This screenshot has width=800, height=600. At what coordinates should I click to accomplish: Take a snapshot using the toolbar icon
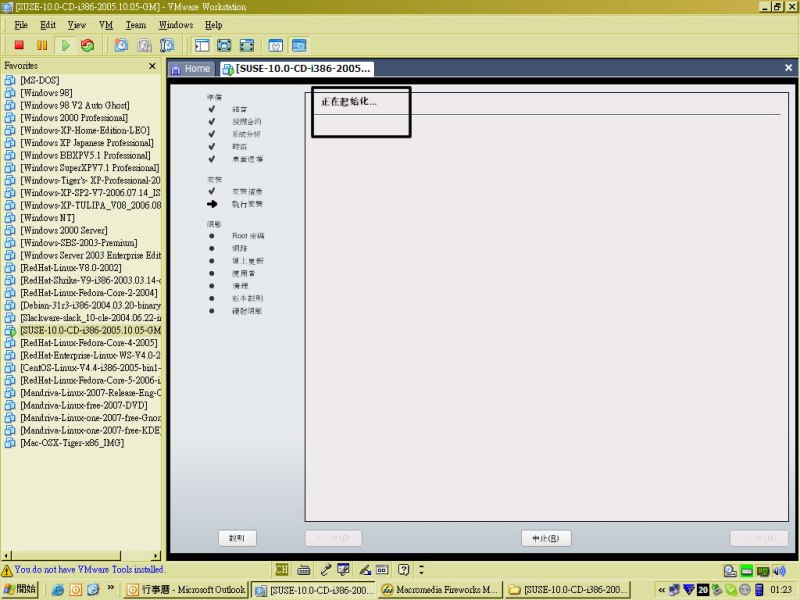point(121,45)
